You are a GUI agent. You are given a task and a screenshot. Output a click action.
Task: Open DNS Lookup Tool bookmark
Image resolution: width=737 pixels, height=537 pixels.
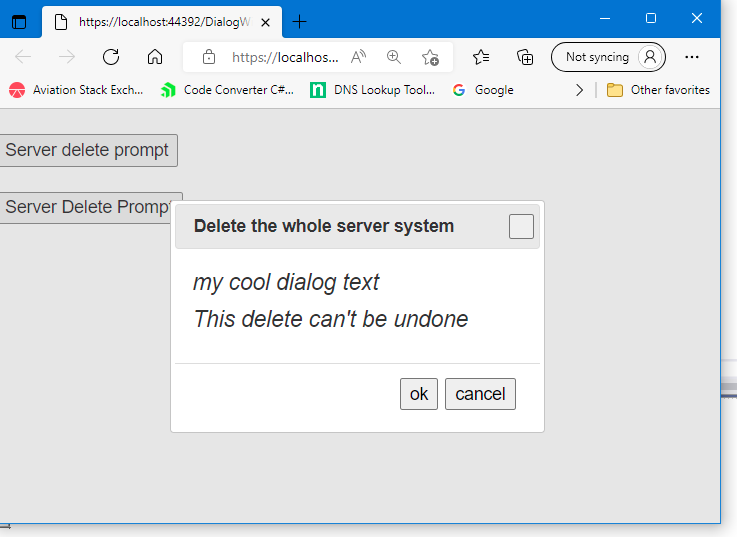[x=373, y=90]
